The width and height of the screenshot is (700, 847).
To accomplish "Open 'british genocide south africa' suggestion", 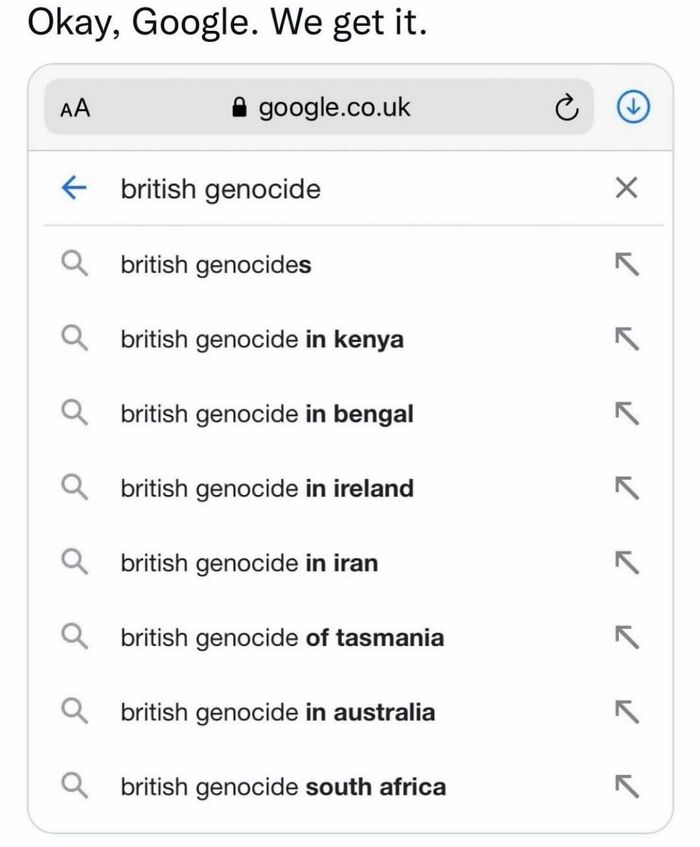I will pyautogui.click(x=283, y=787).
